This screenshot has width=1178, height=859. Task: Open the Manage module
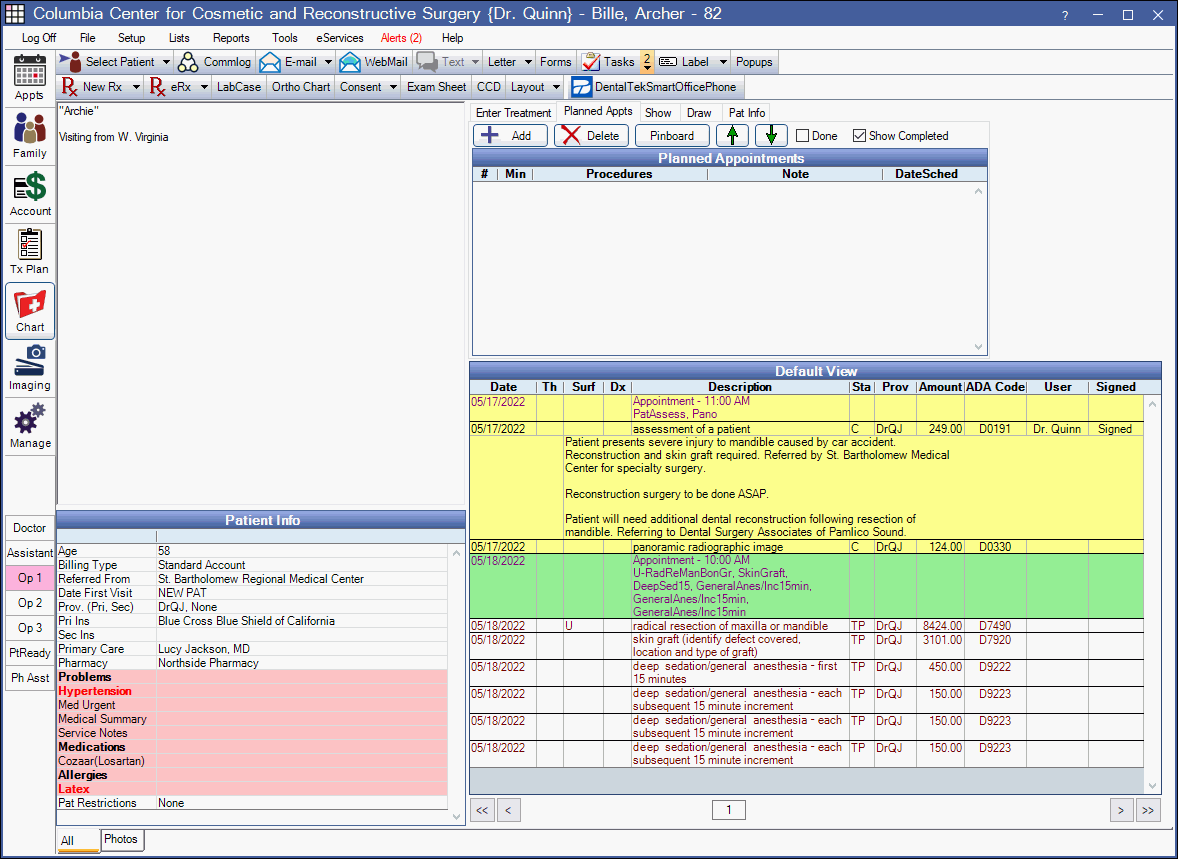(x=30, y=426)
